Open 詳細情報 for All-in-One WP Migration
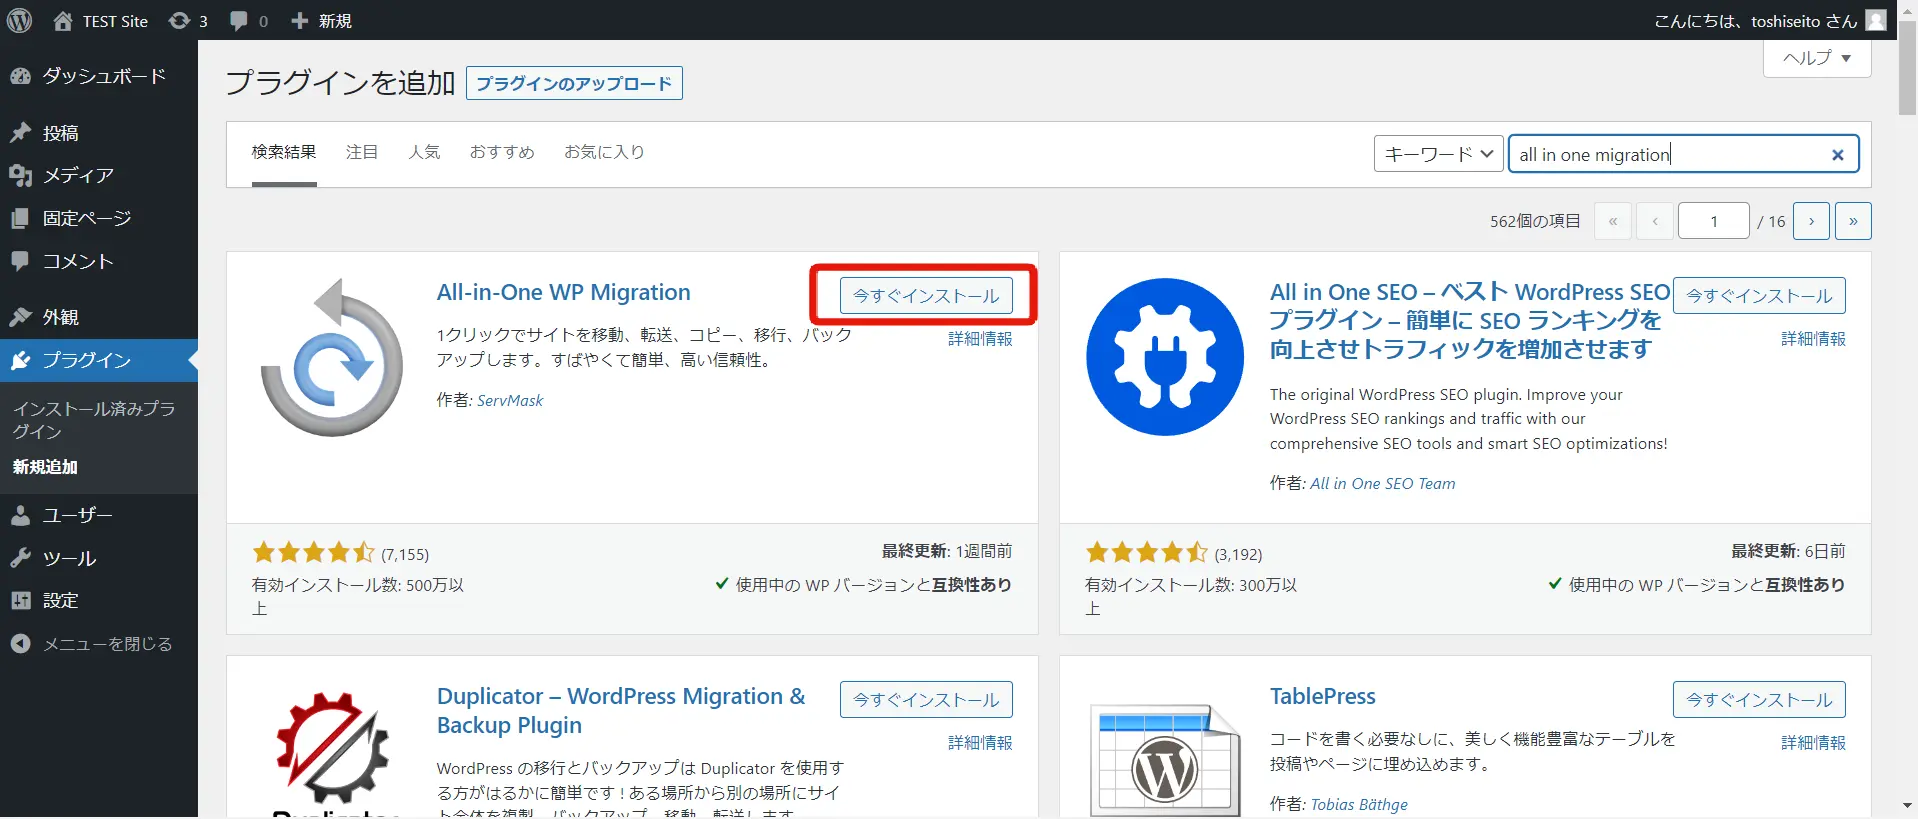 tap(980, 339)
